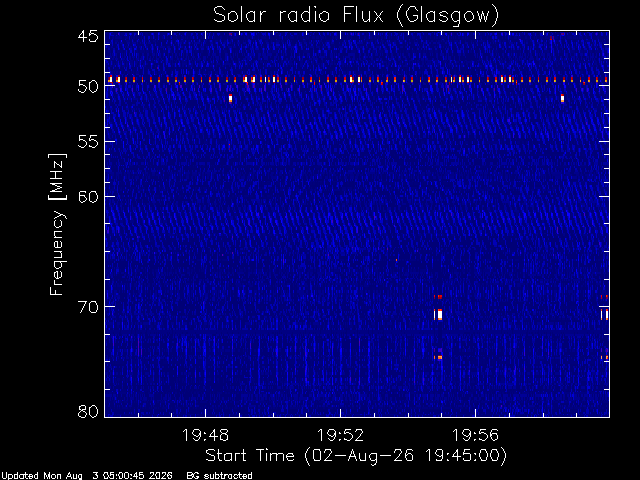The height and width of the screenshot is (480, 640).
Task: Click the white spot below 50 MHz near 19:58
Action: (x=562, y=98)
